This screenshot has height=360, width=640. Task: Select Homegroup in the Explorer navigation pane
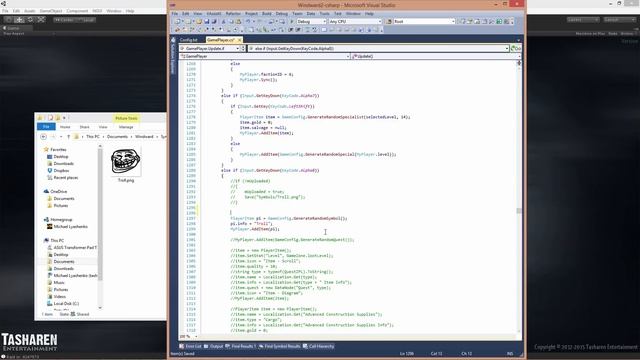coord(58,220)
